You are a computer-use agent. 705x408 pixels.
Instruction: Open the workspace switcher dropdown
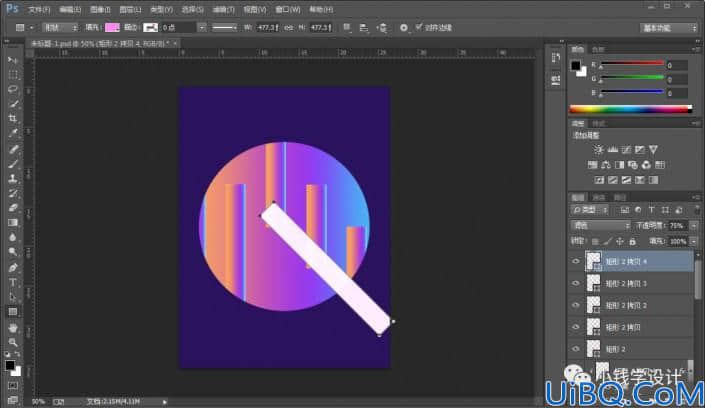[669, 28]
